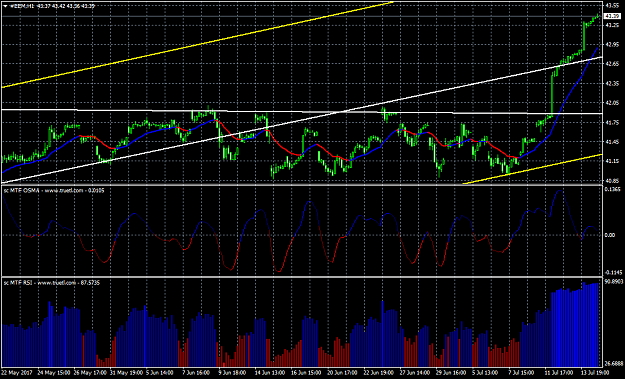
Task: Select the 5 Jun 14:00 time label
Action: [x=159, y=373]
